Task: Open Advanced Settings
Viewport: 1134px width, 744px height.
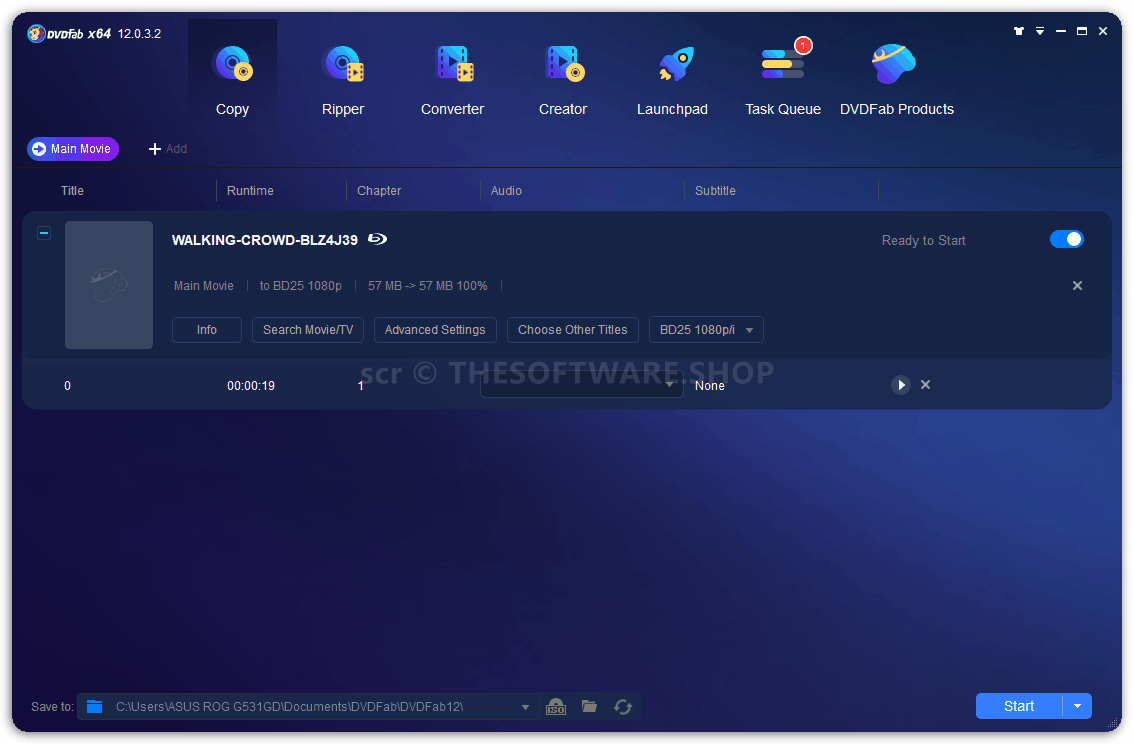Action: click(435, 330)
